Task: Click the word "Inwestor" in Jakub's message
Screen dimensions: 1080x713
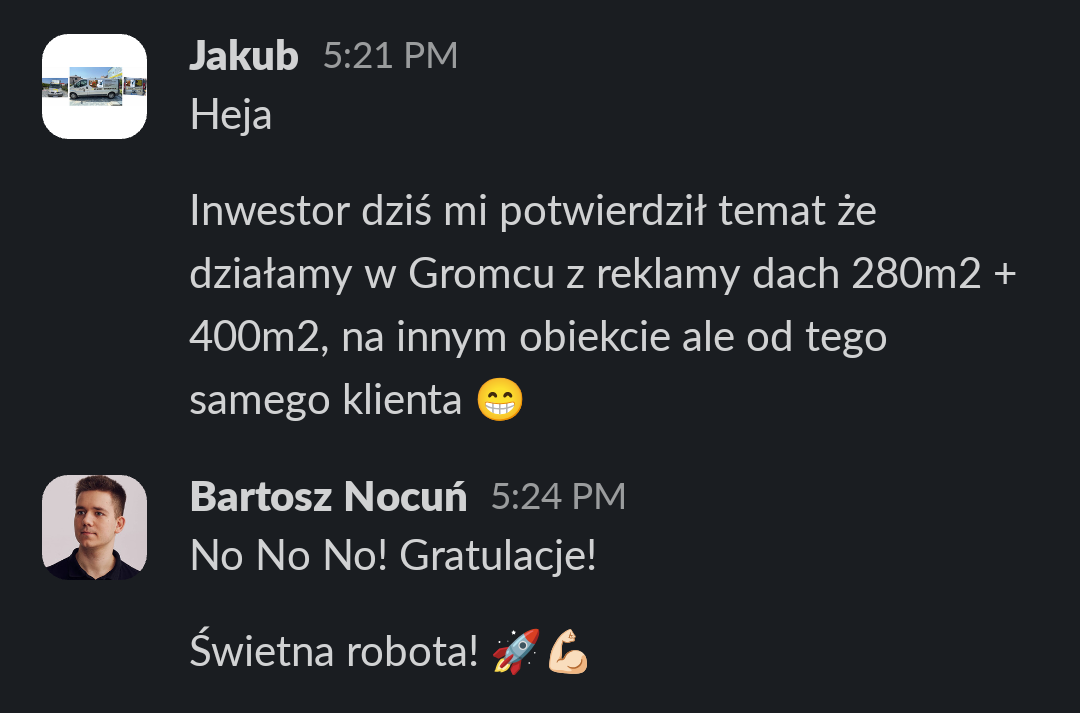Action: [269, 210]
